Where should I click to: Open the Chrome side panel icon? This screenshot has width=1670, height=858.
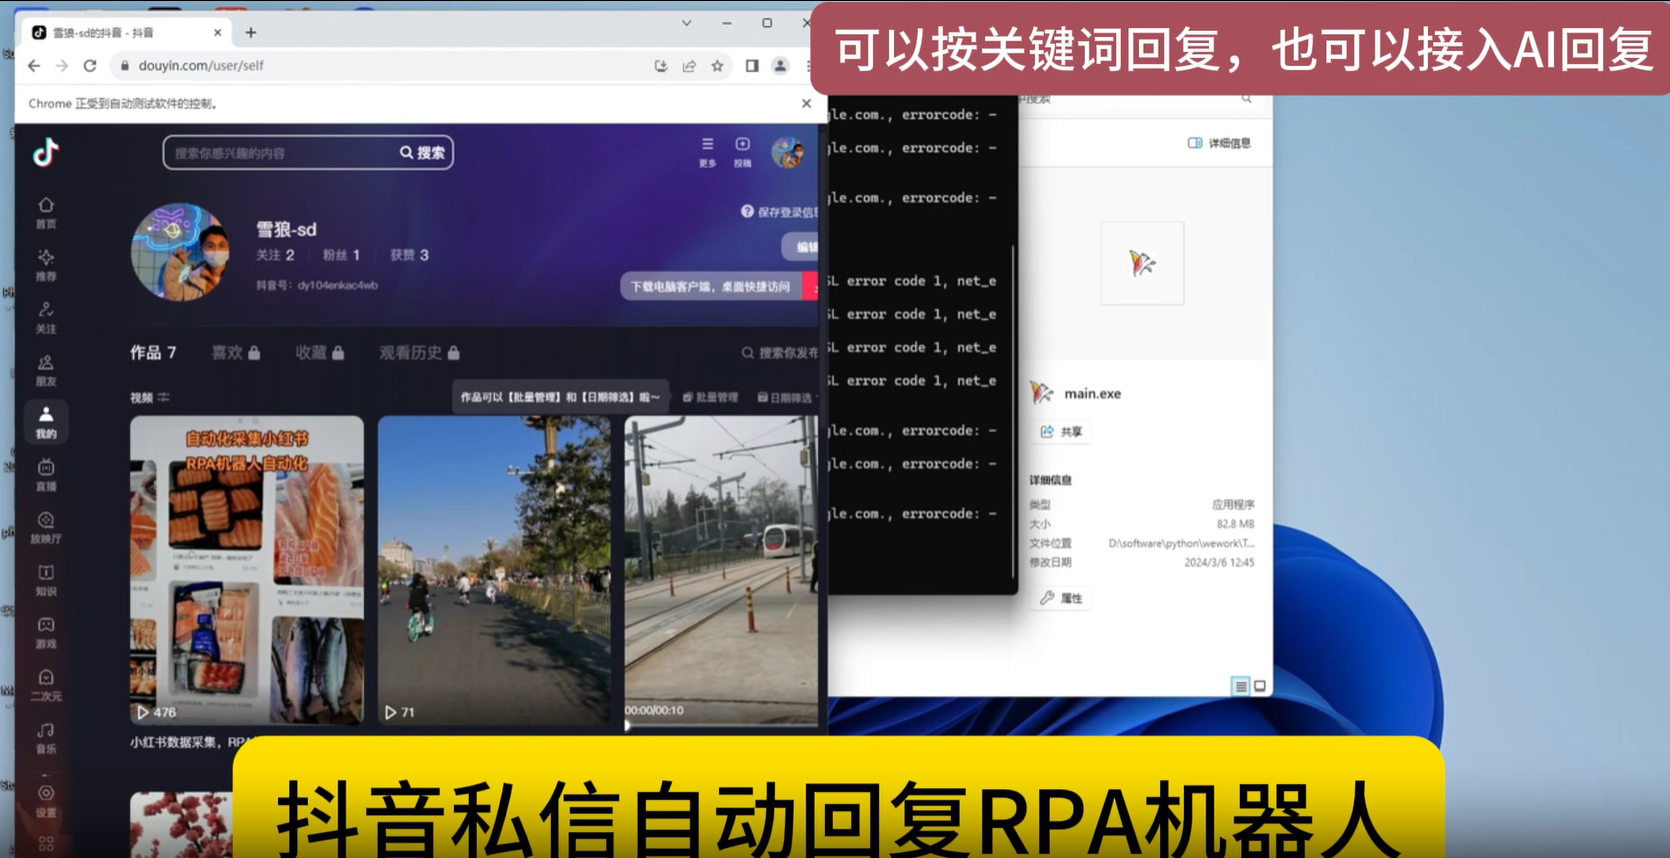coord(752,66)
